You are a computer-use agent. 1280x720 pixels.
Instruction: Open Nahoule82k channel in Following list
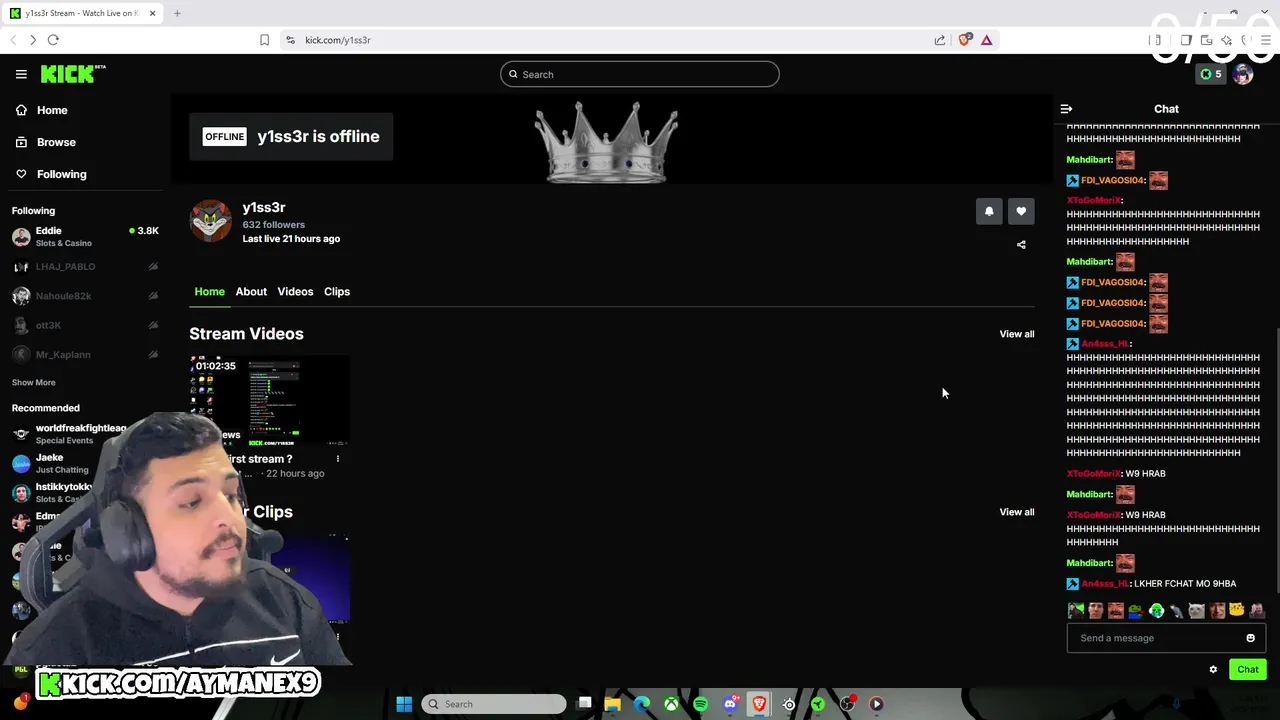(85, 296)
